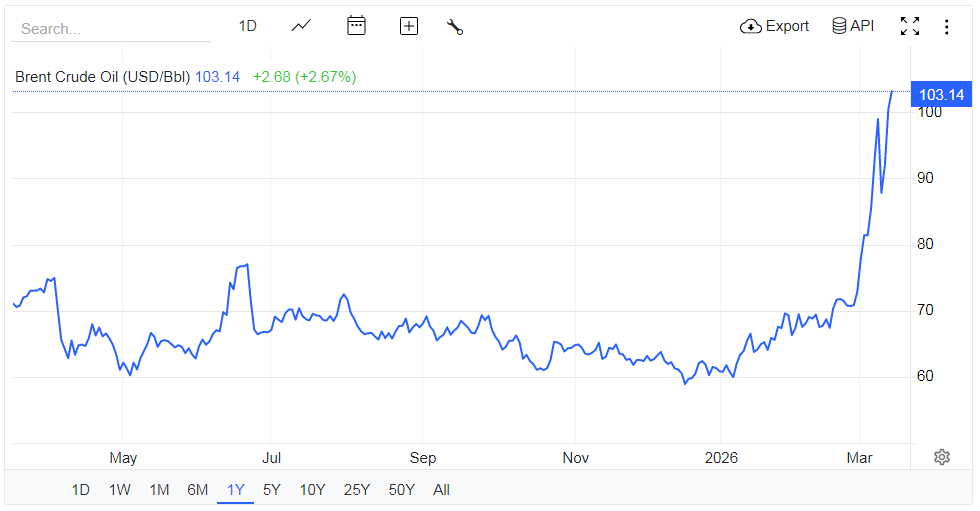Screen dimensions: 980x511
Task: Switch to the 10Y range
Action: click(312, 489)
